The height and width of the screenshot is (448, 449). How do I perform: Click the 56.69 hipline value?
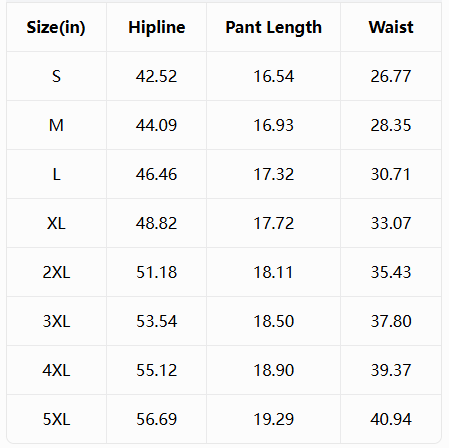click(x=156, y=419)
